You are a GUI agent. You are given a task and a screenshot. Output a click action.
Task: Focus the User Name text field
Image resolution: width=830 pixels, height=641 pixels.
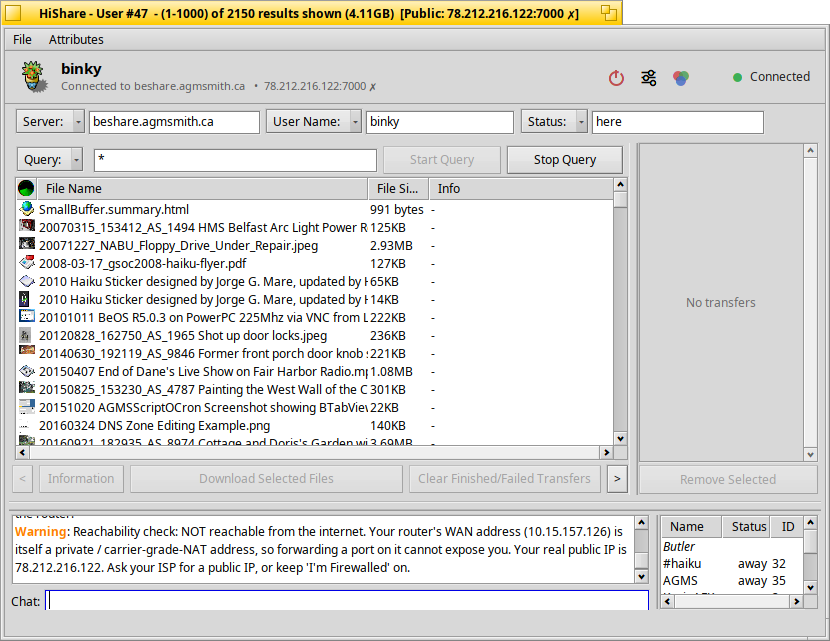point(439,122)
